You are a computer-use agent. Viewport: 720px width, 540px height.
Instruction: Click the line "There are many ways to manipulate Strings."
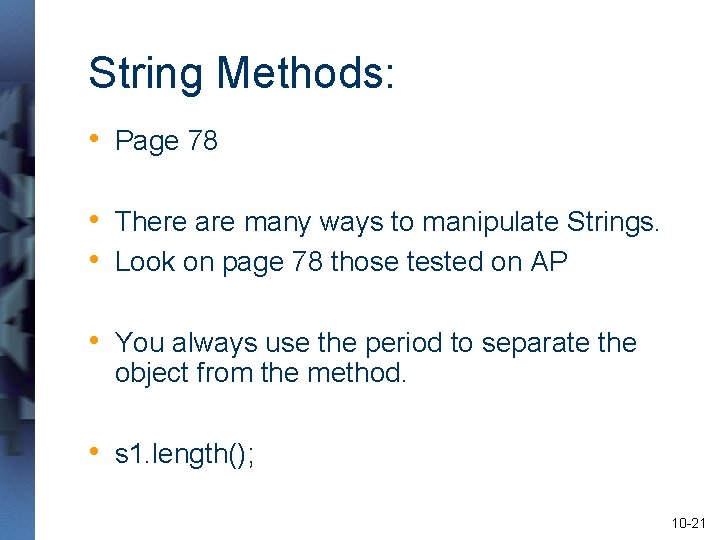(387, 222)
